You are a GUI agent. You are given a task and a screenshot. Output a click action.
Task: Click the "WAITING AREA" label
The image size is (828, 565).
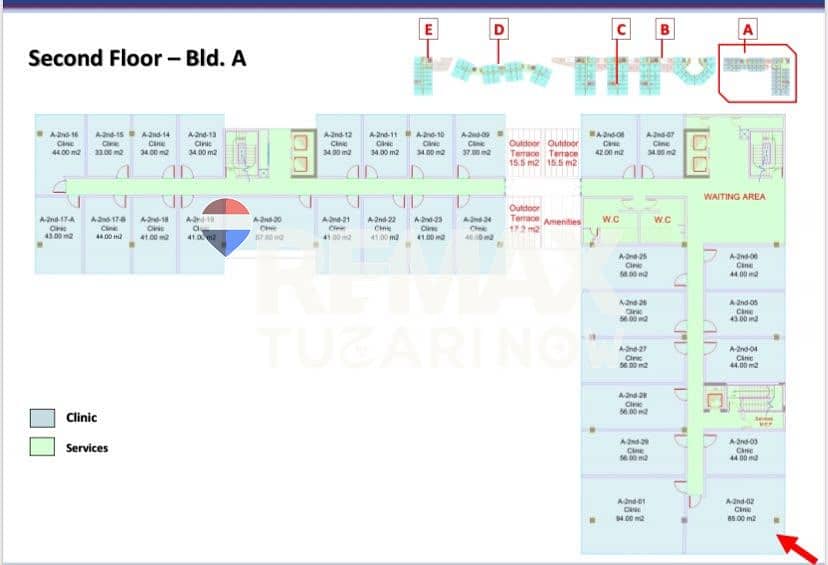[735, 196]
